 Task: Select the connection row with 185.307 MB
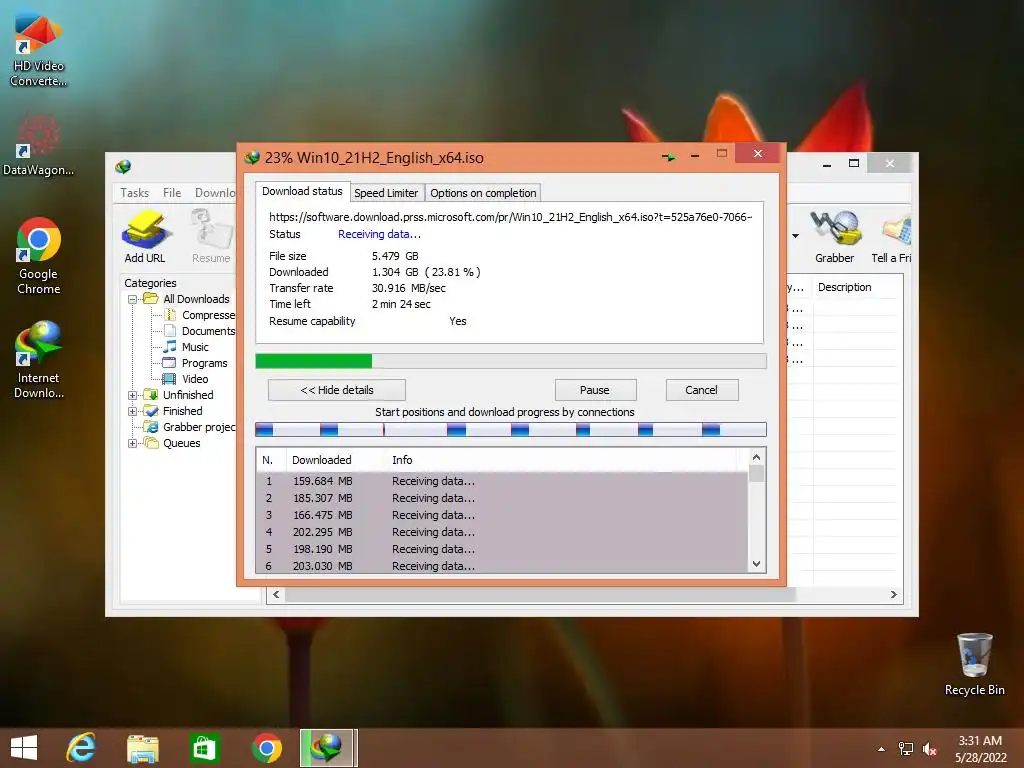(x=502, y=498)
